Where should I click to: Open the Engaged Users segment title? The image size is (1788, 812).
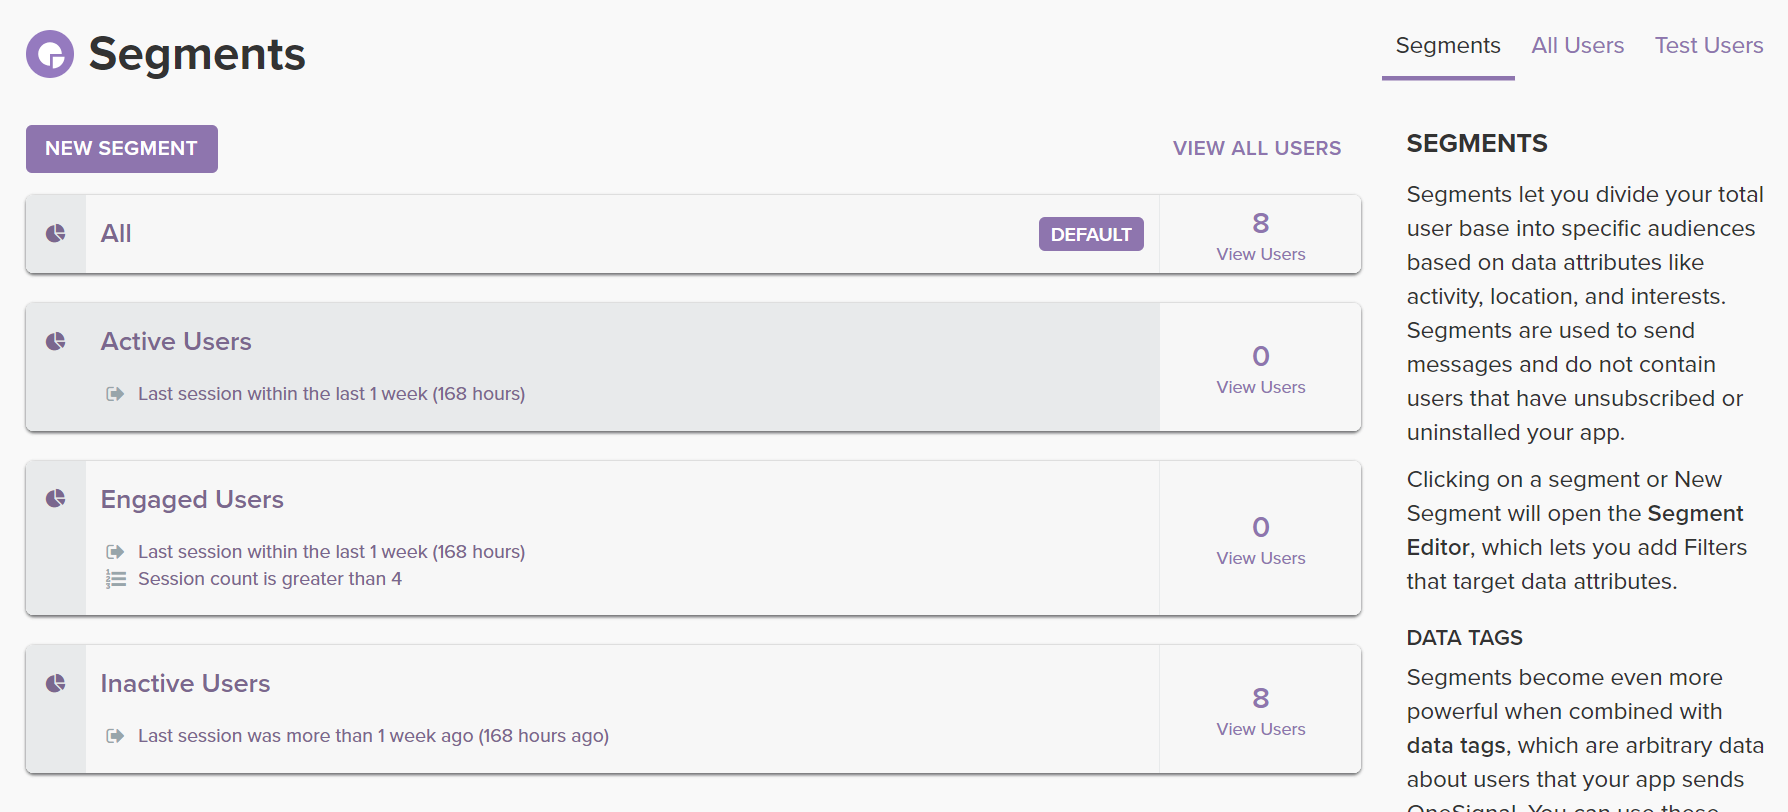(192, 499)
